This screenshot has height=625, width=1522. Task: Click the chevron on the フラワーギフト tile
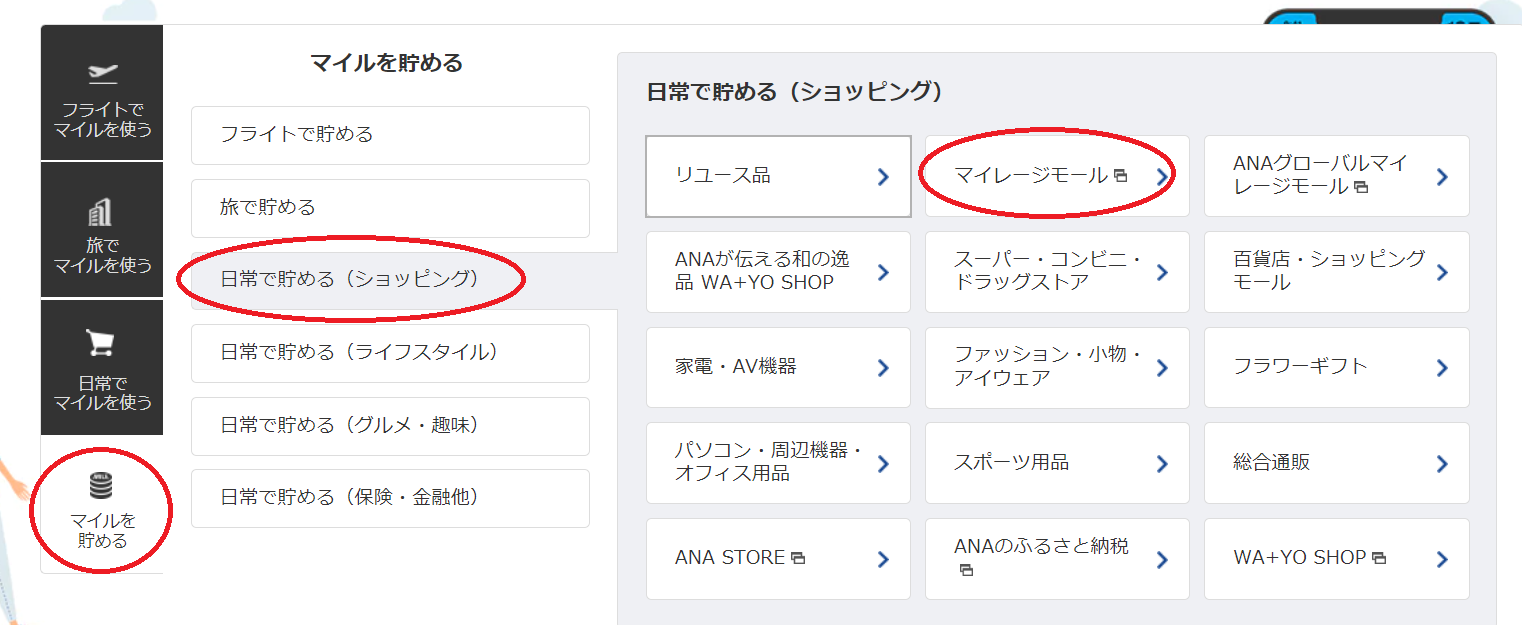tap(1441, 368)
